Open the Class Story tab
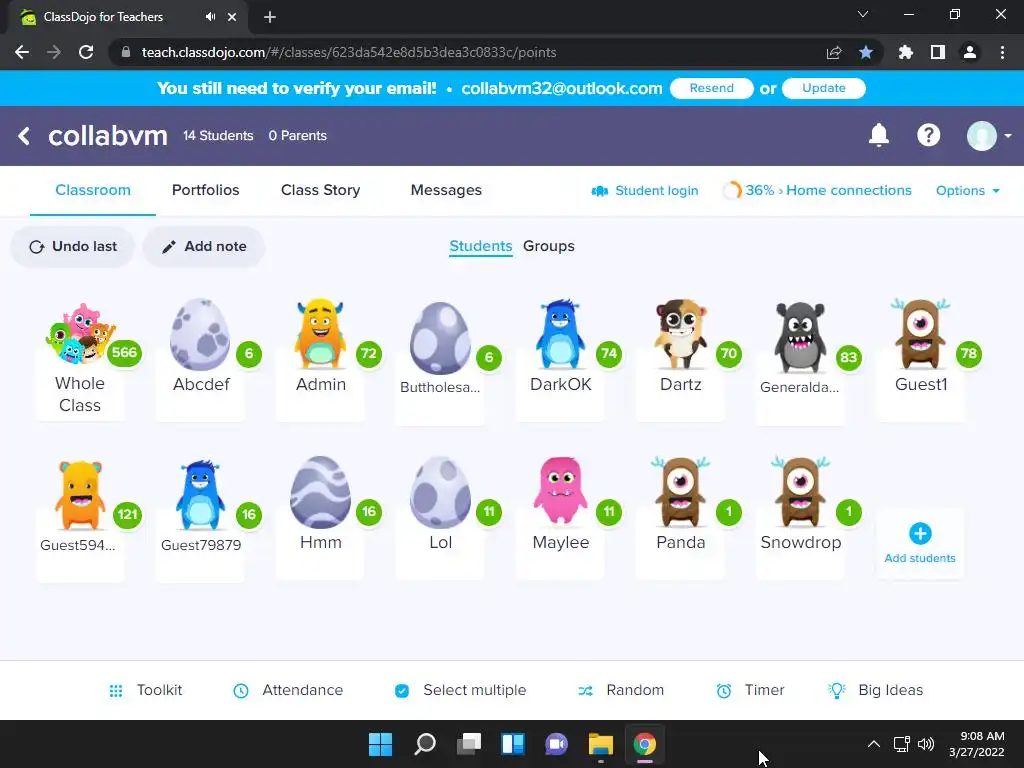 [x=321, y=190]
